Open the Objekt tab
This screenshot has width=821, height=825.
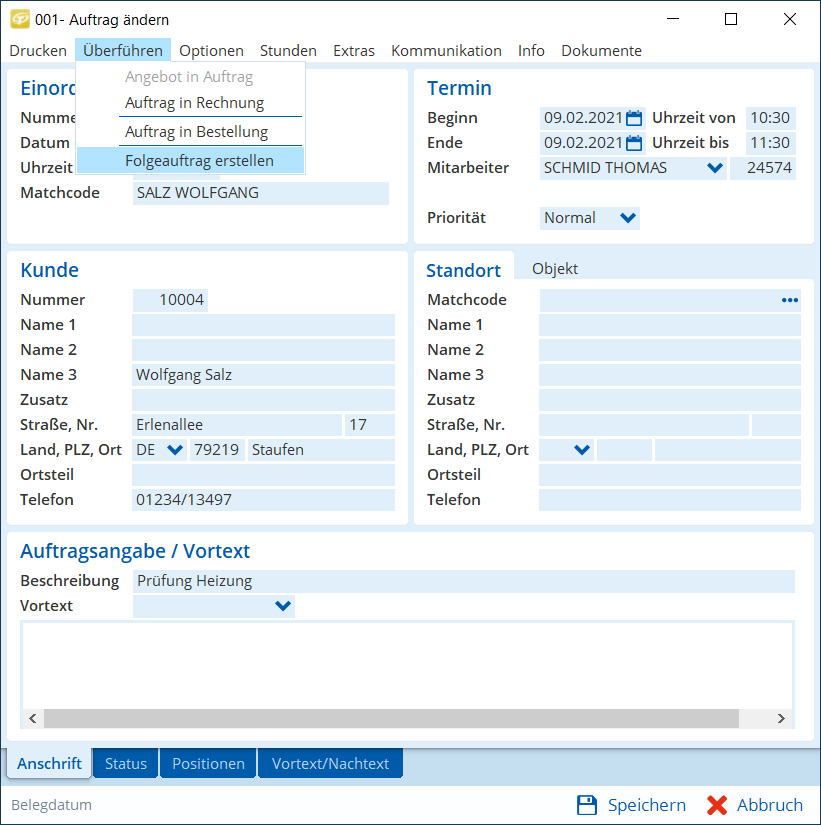[555, 269]
